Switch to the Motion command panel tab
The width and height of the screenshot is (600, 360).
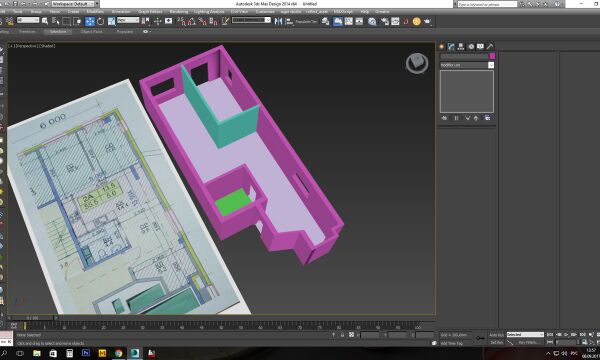471,46
